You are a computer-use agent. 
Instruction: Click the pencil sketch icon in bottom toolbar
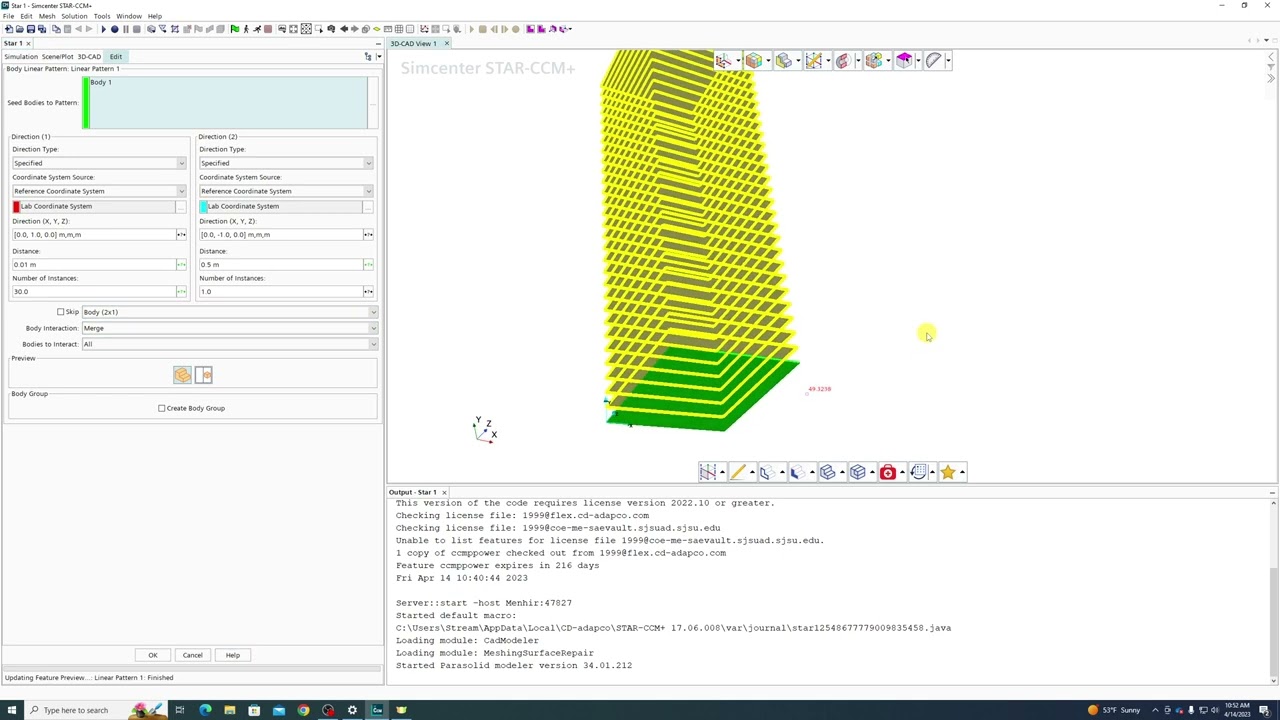pos(737,472)
